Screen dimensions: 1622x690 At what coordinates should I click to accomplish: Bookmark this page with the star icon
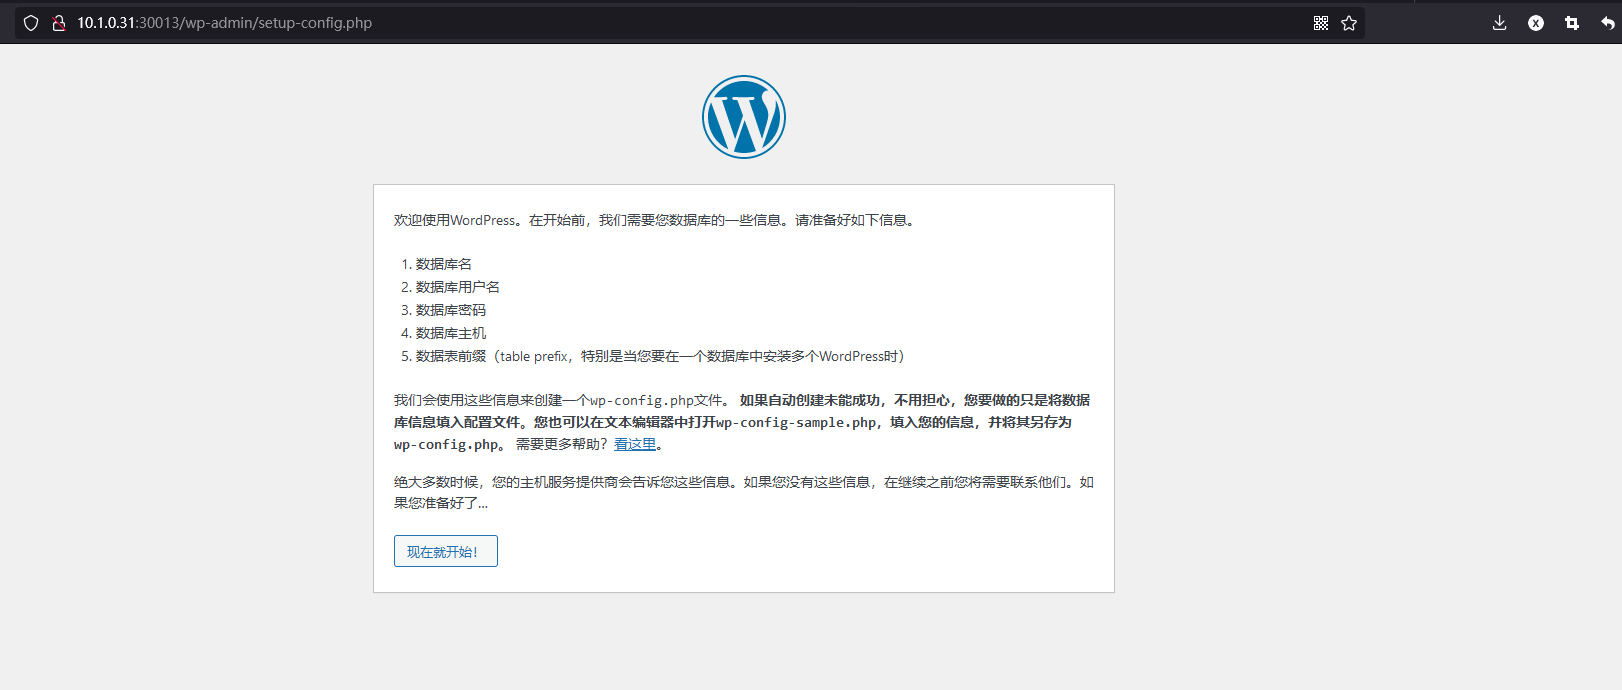tap(1349, 23)
